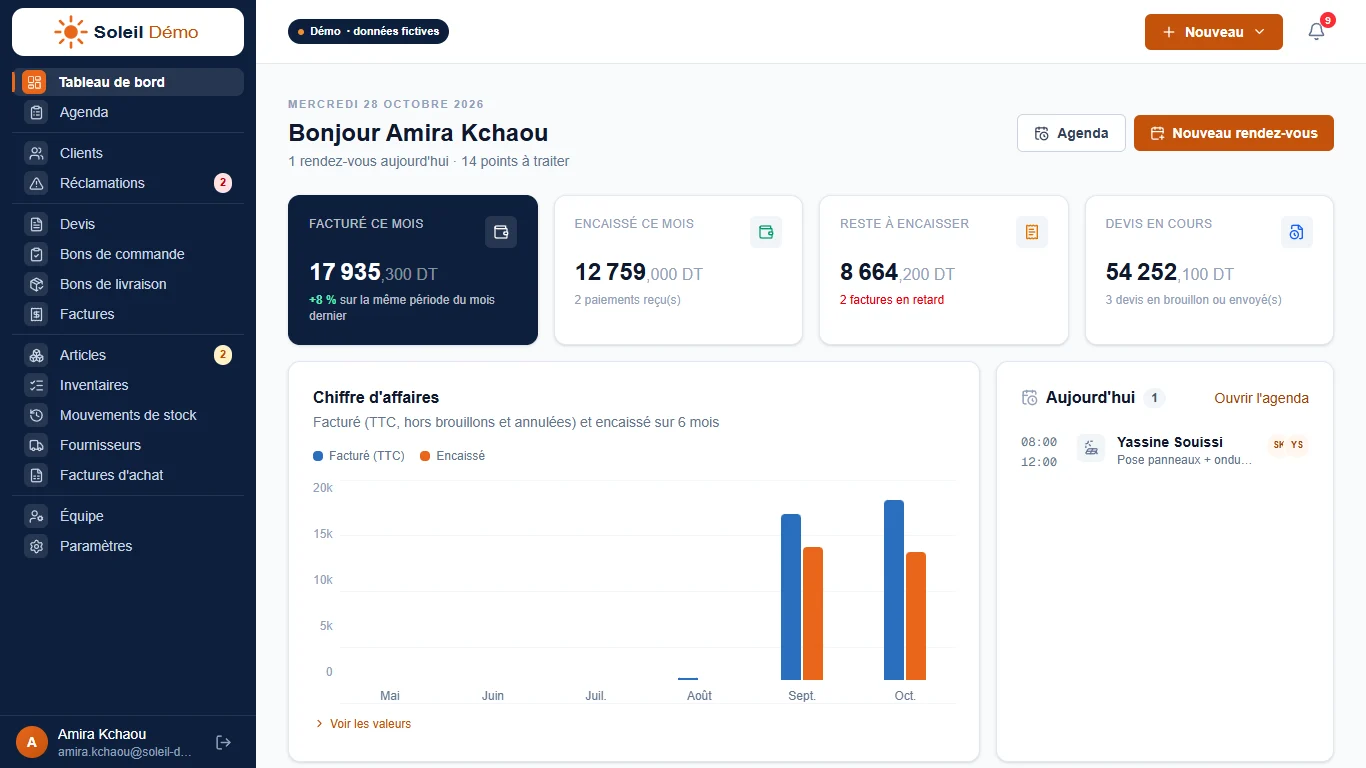Click the Paramètres gear icon
The image size is (1366, 768).
36,546
